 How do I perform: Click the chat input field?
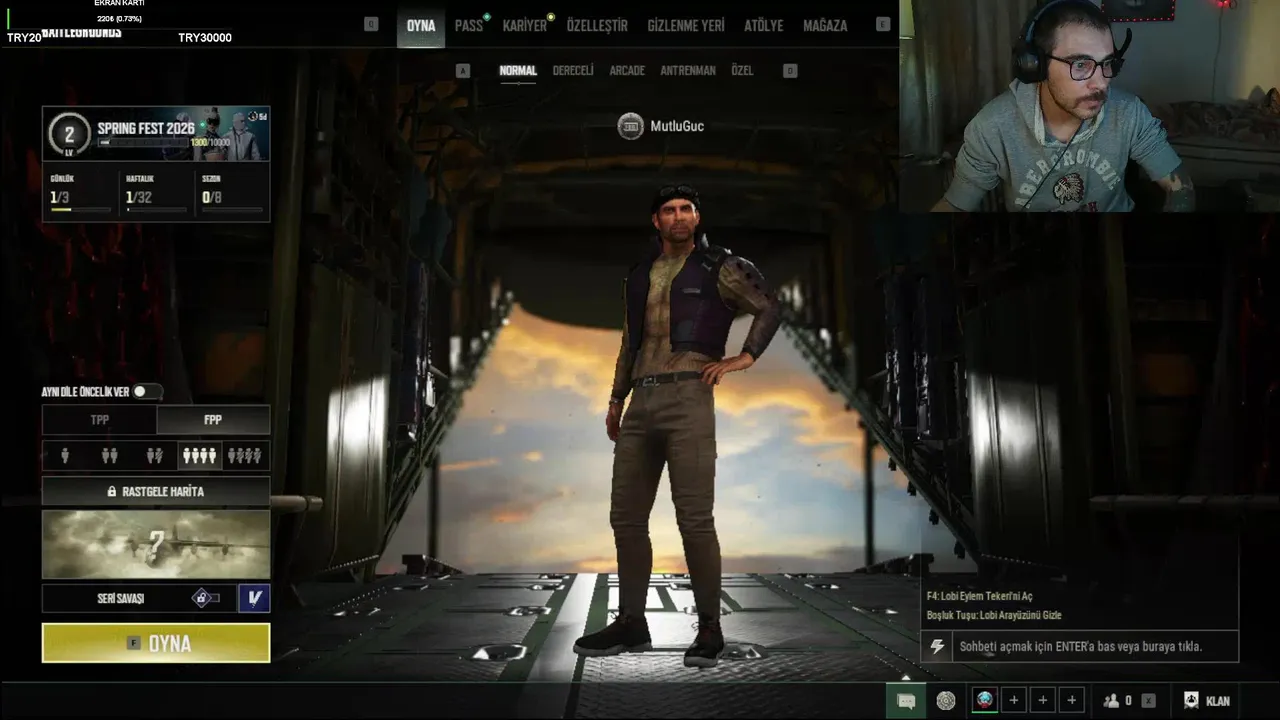coord(1095,646)
